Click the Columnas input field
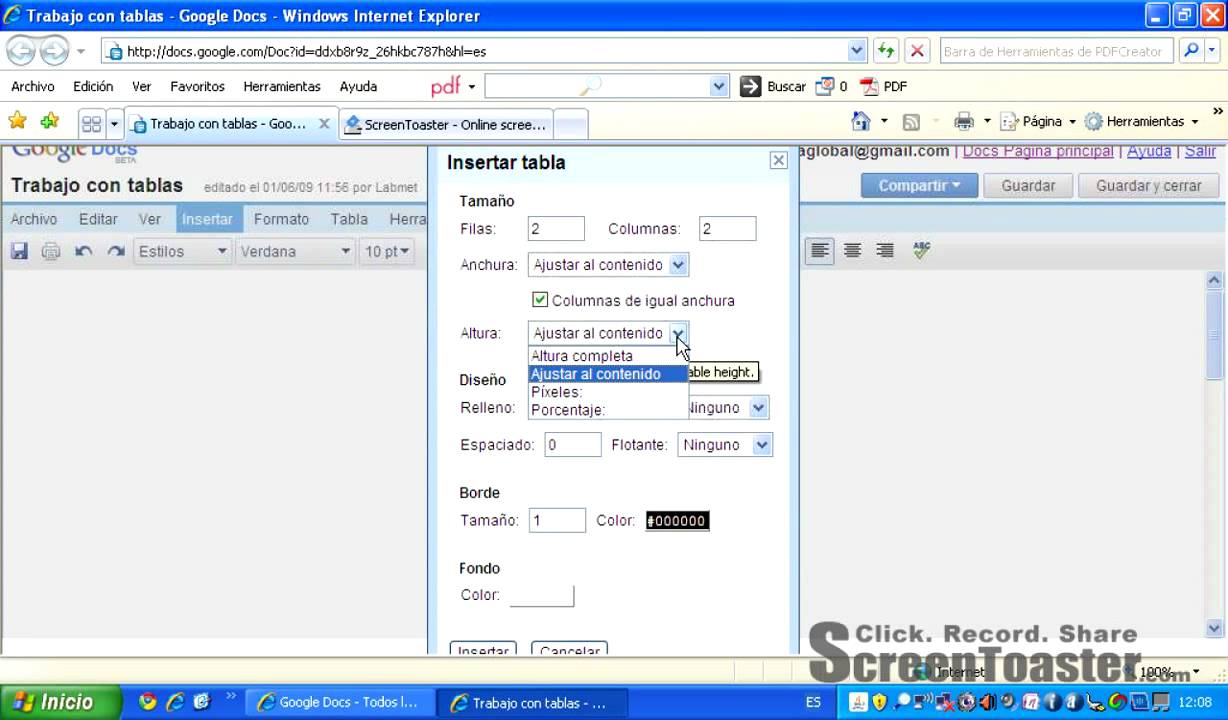 point(727,229)
